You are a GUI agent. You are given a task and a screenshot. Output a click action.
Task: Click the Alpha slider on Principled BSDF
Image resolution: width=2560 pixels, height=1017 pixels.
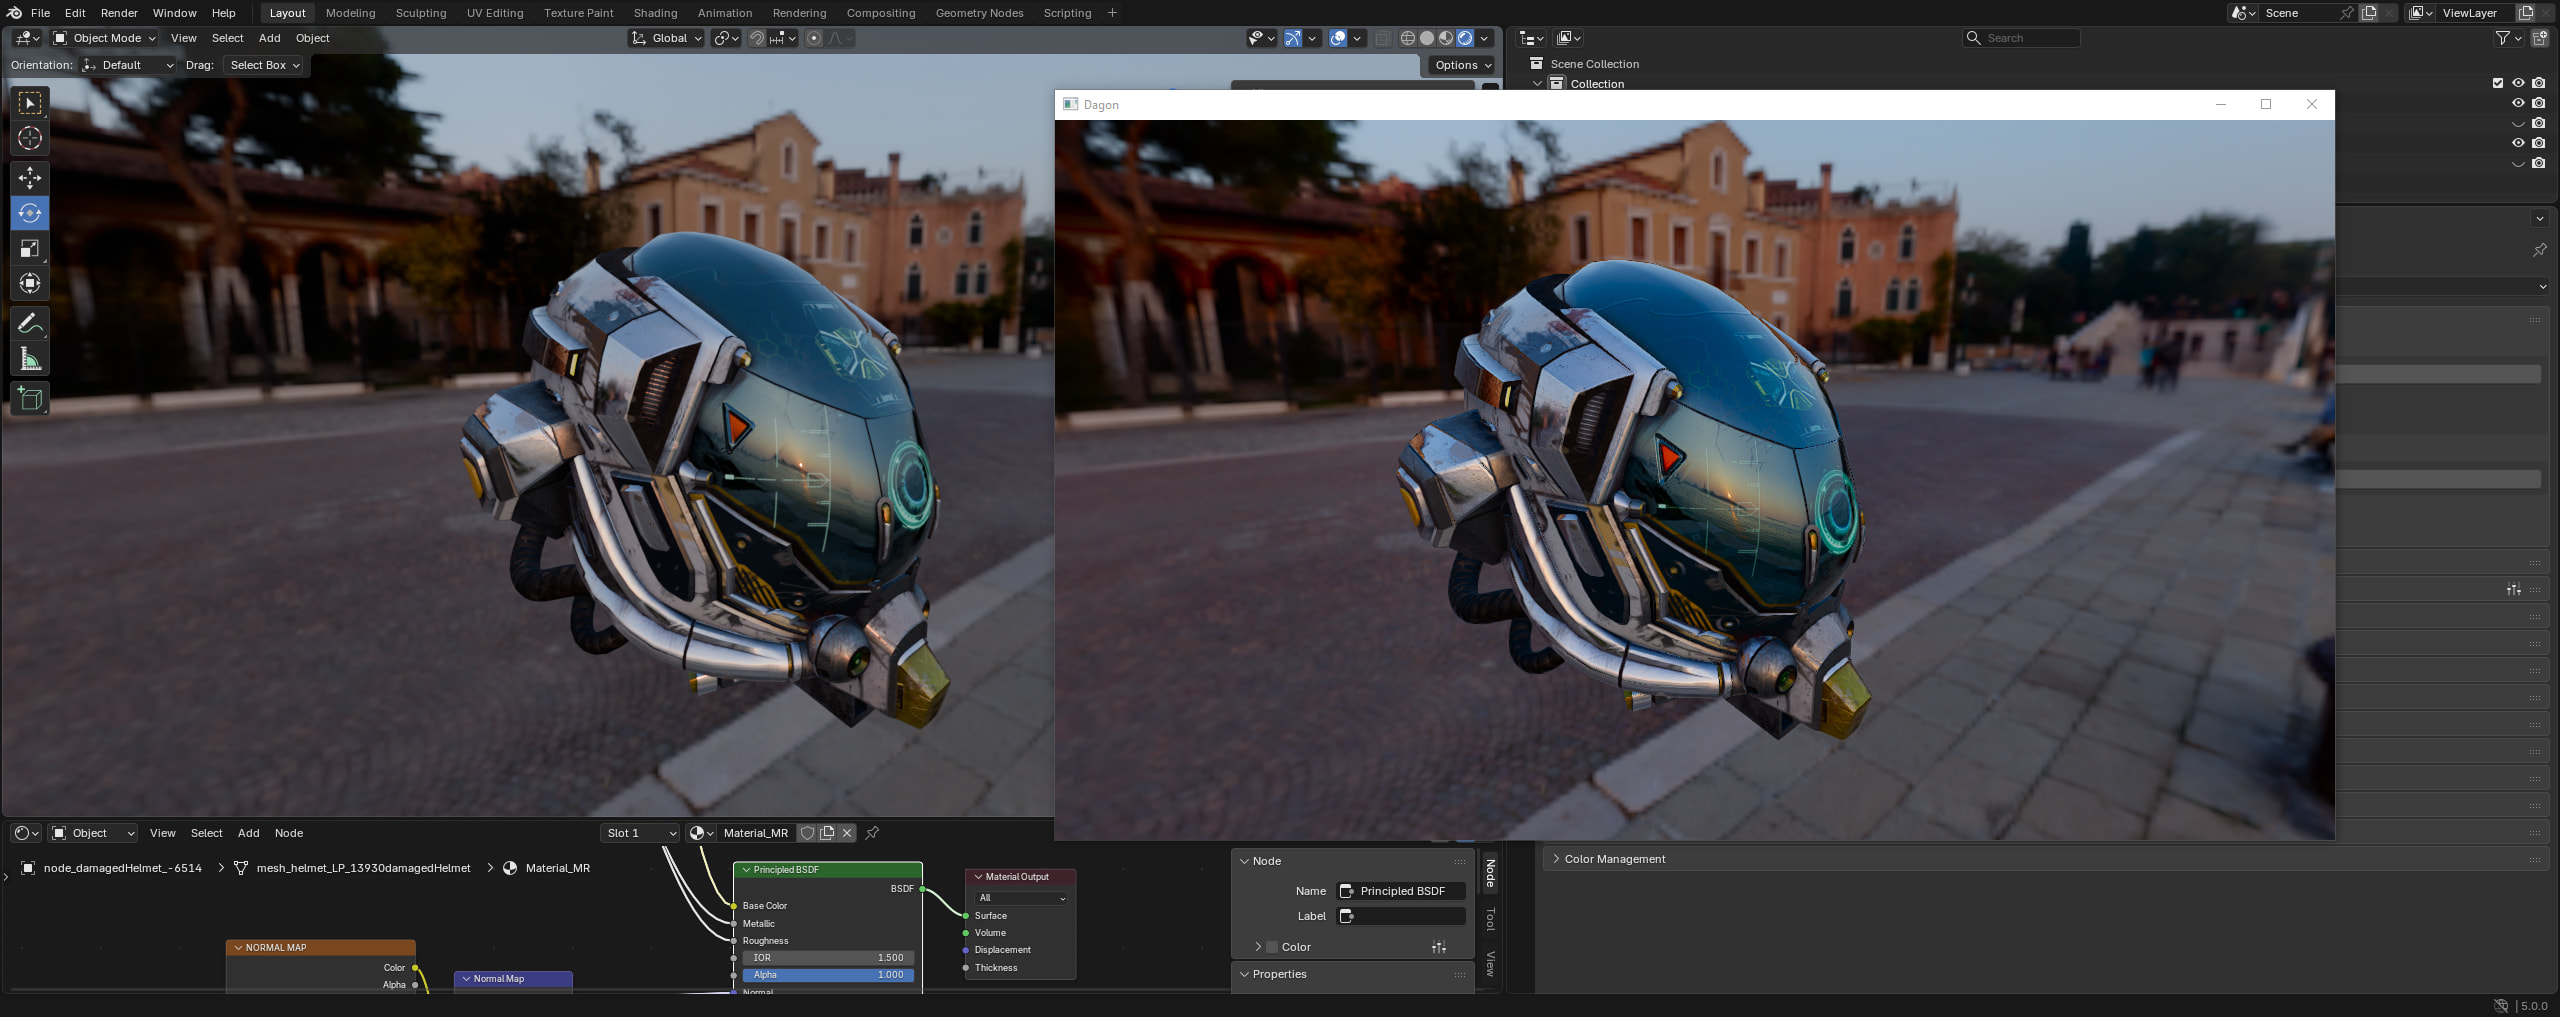[828, 975]
